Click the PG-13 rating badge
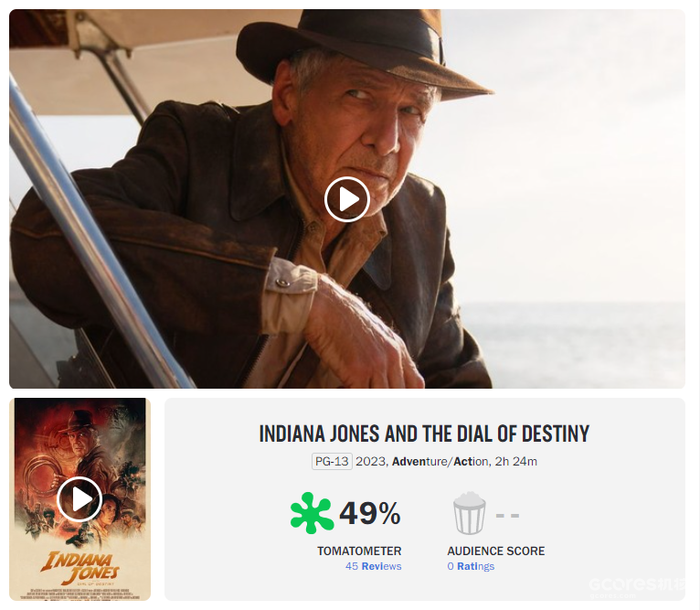 point(332,461)
